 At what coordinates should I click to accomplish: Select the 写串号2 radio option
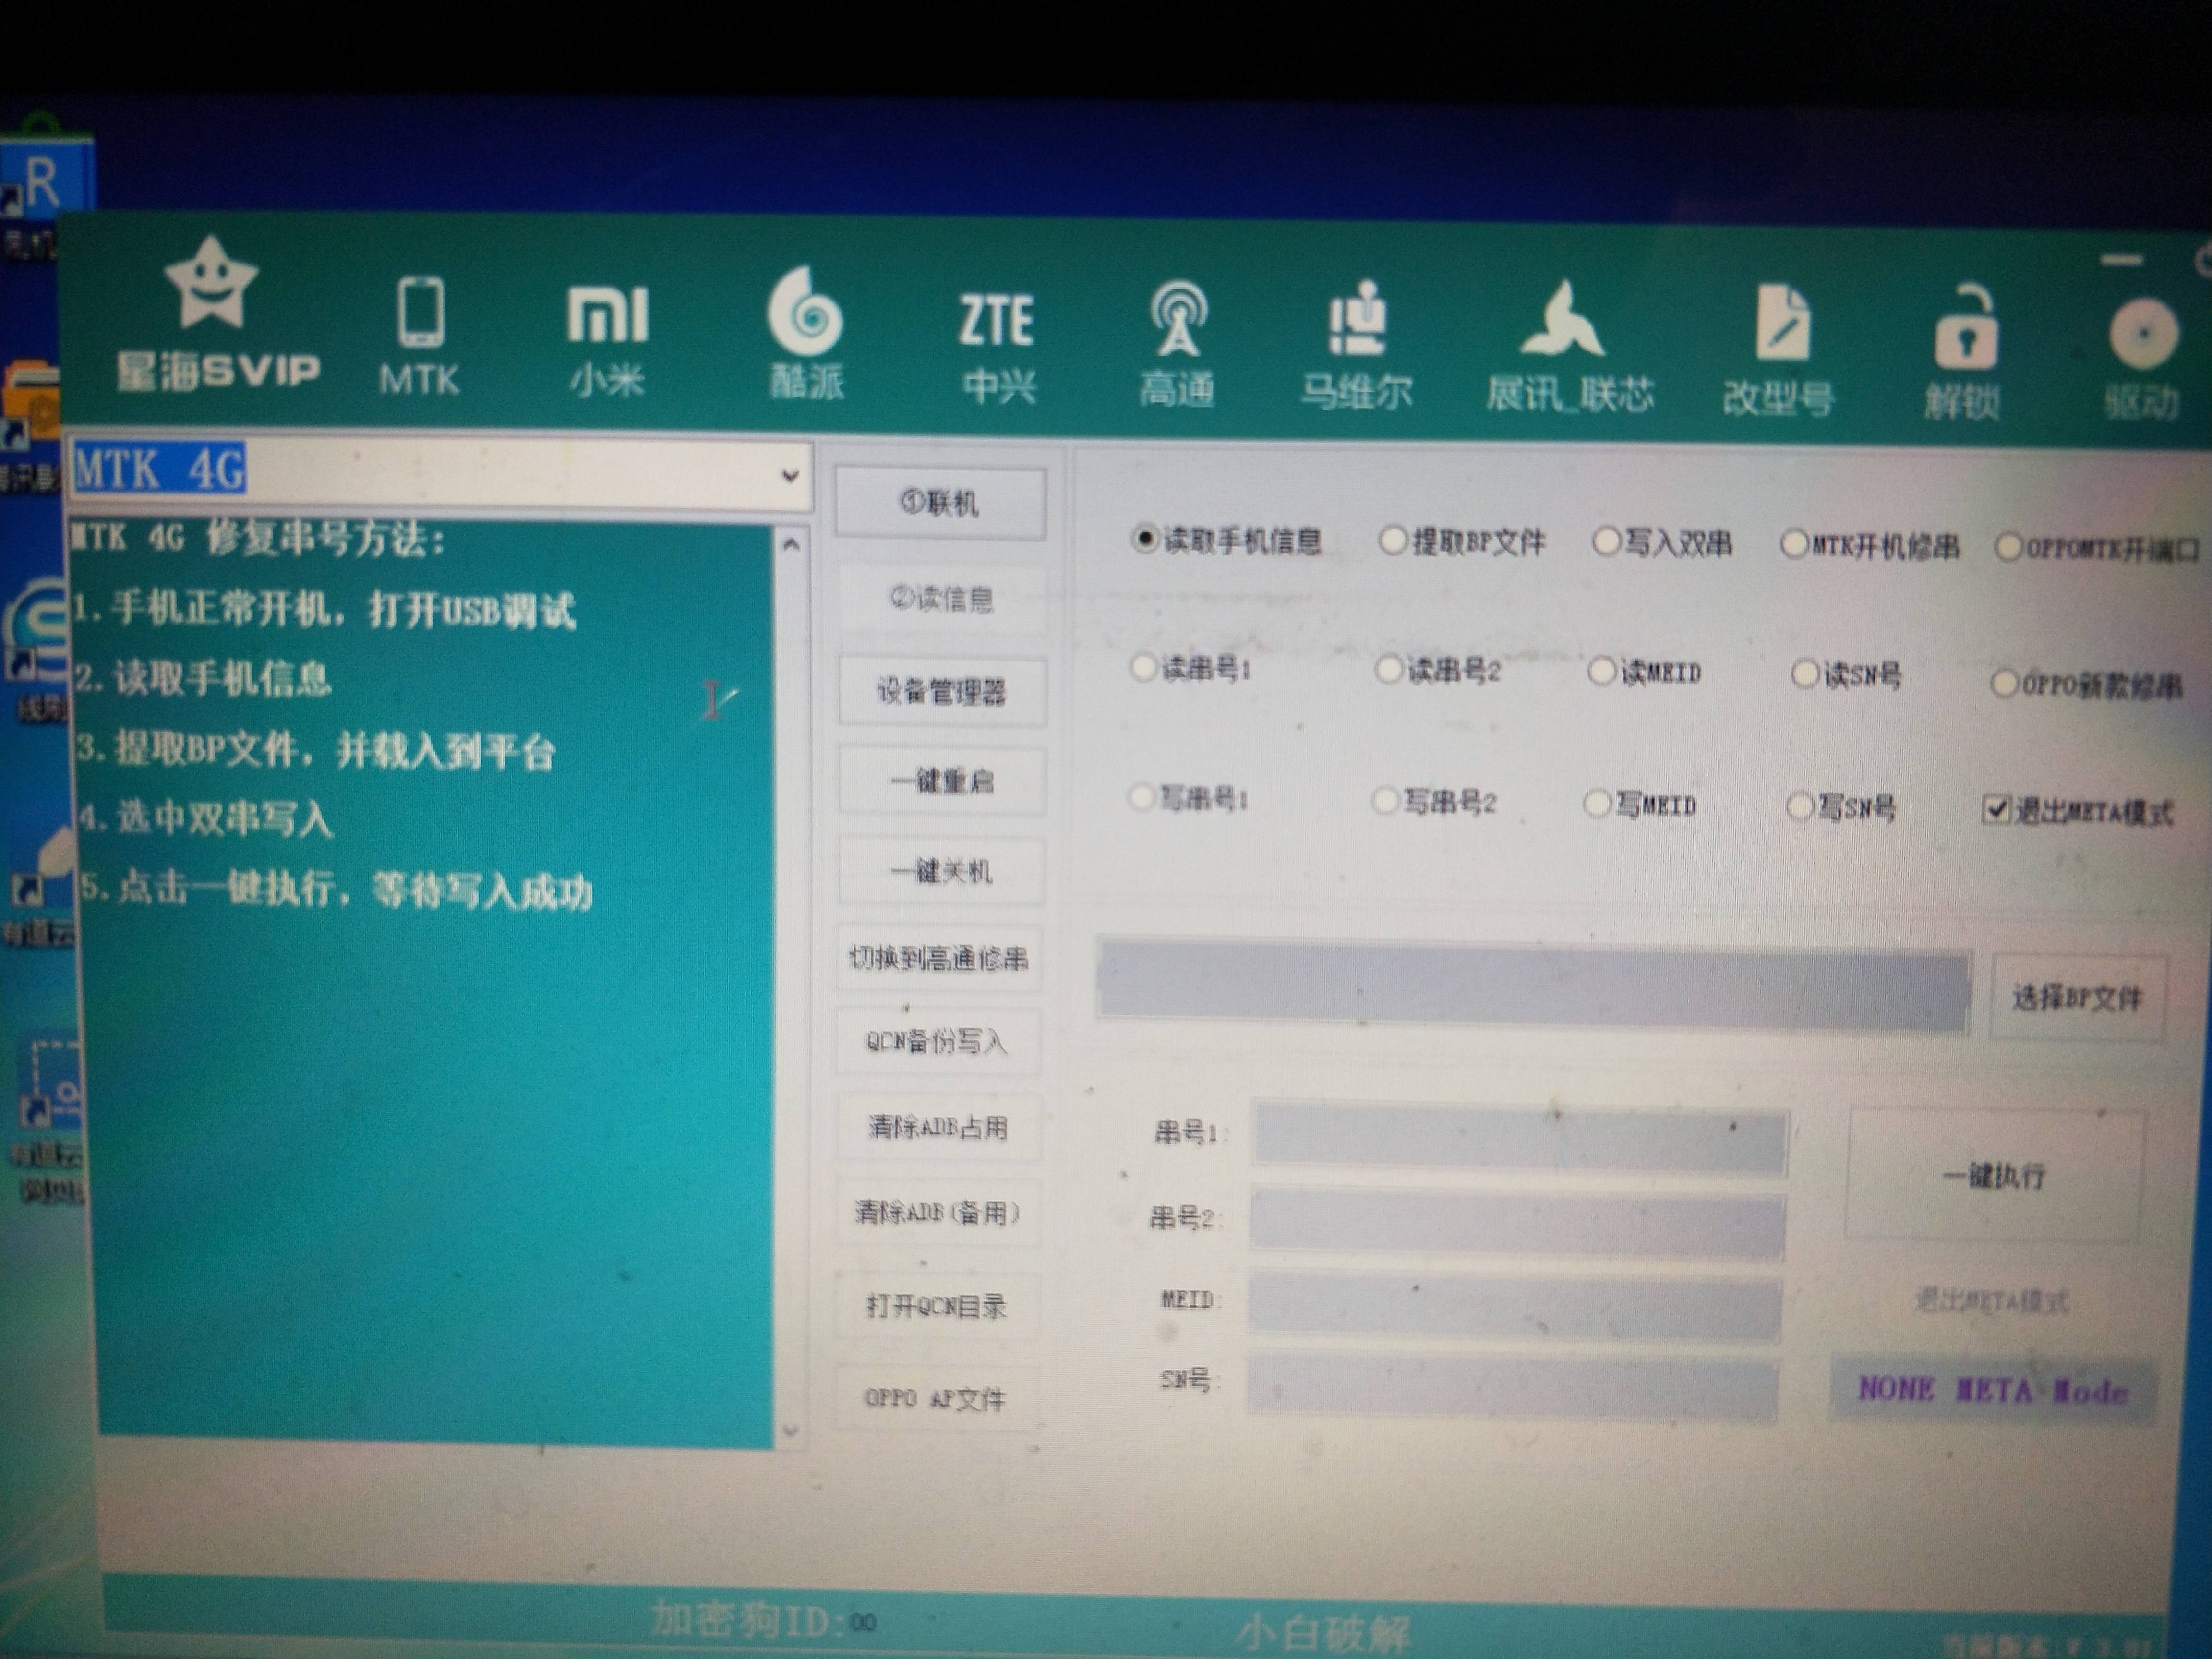coord(1434,801)
